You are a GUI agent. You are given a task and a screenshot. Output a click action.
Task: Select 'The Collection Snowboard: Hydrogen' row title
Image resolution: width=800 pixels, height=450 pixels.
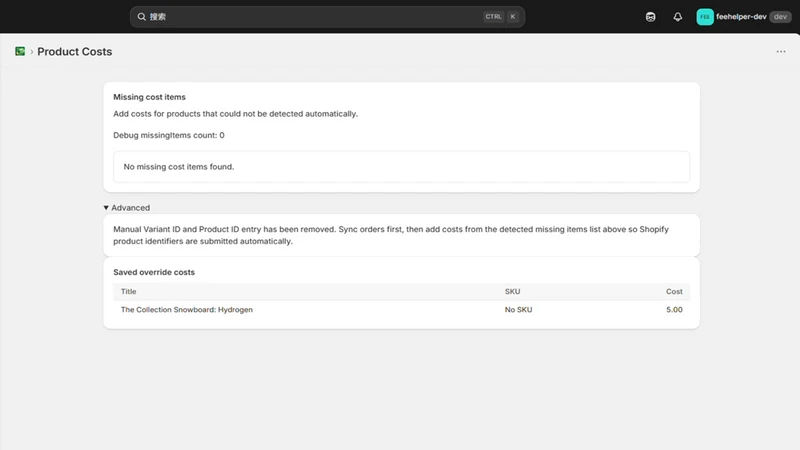point(187,310)
